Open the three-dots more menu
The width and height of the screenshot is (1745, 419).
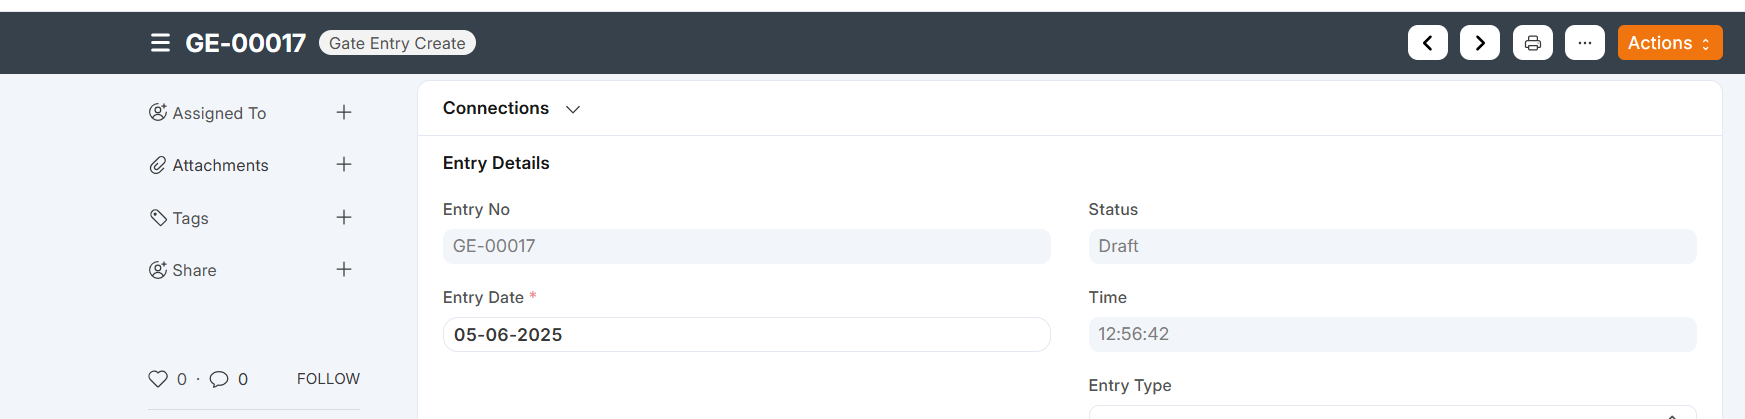coord(1585,43)
